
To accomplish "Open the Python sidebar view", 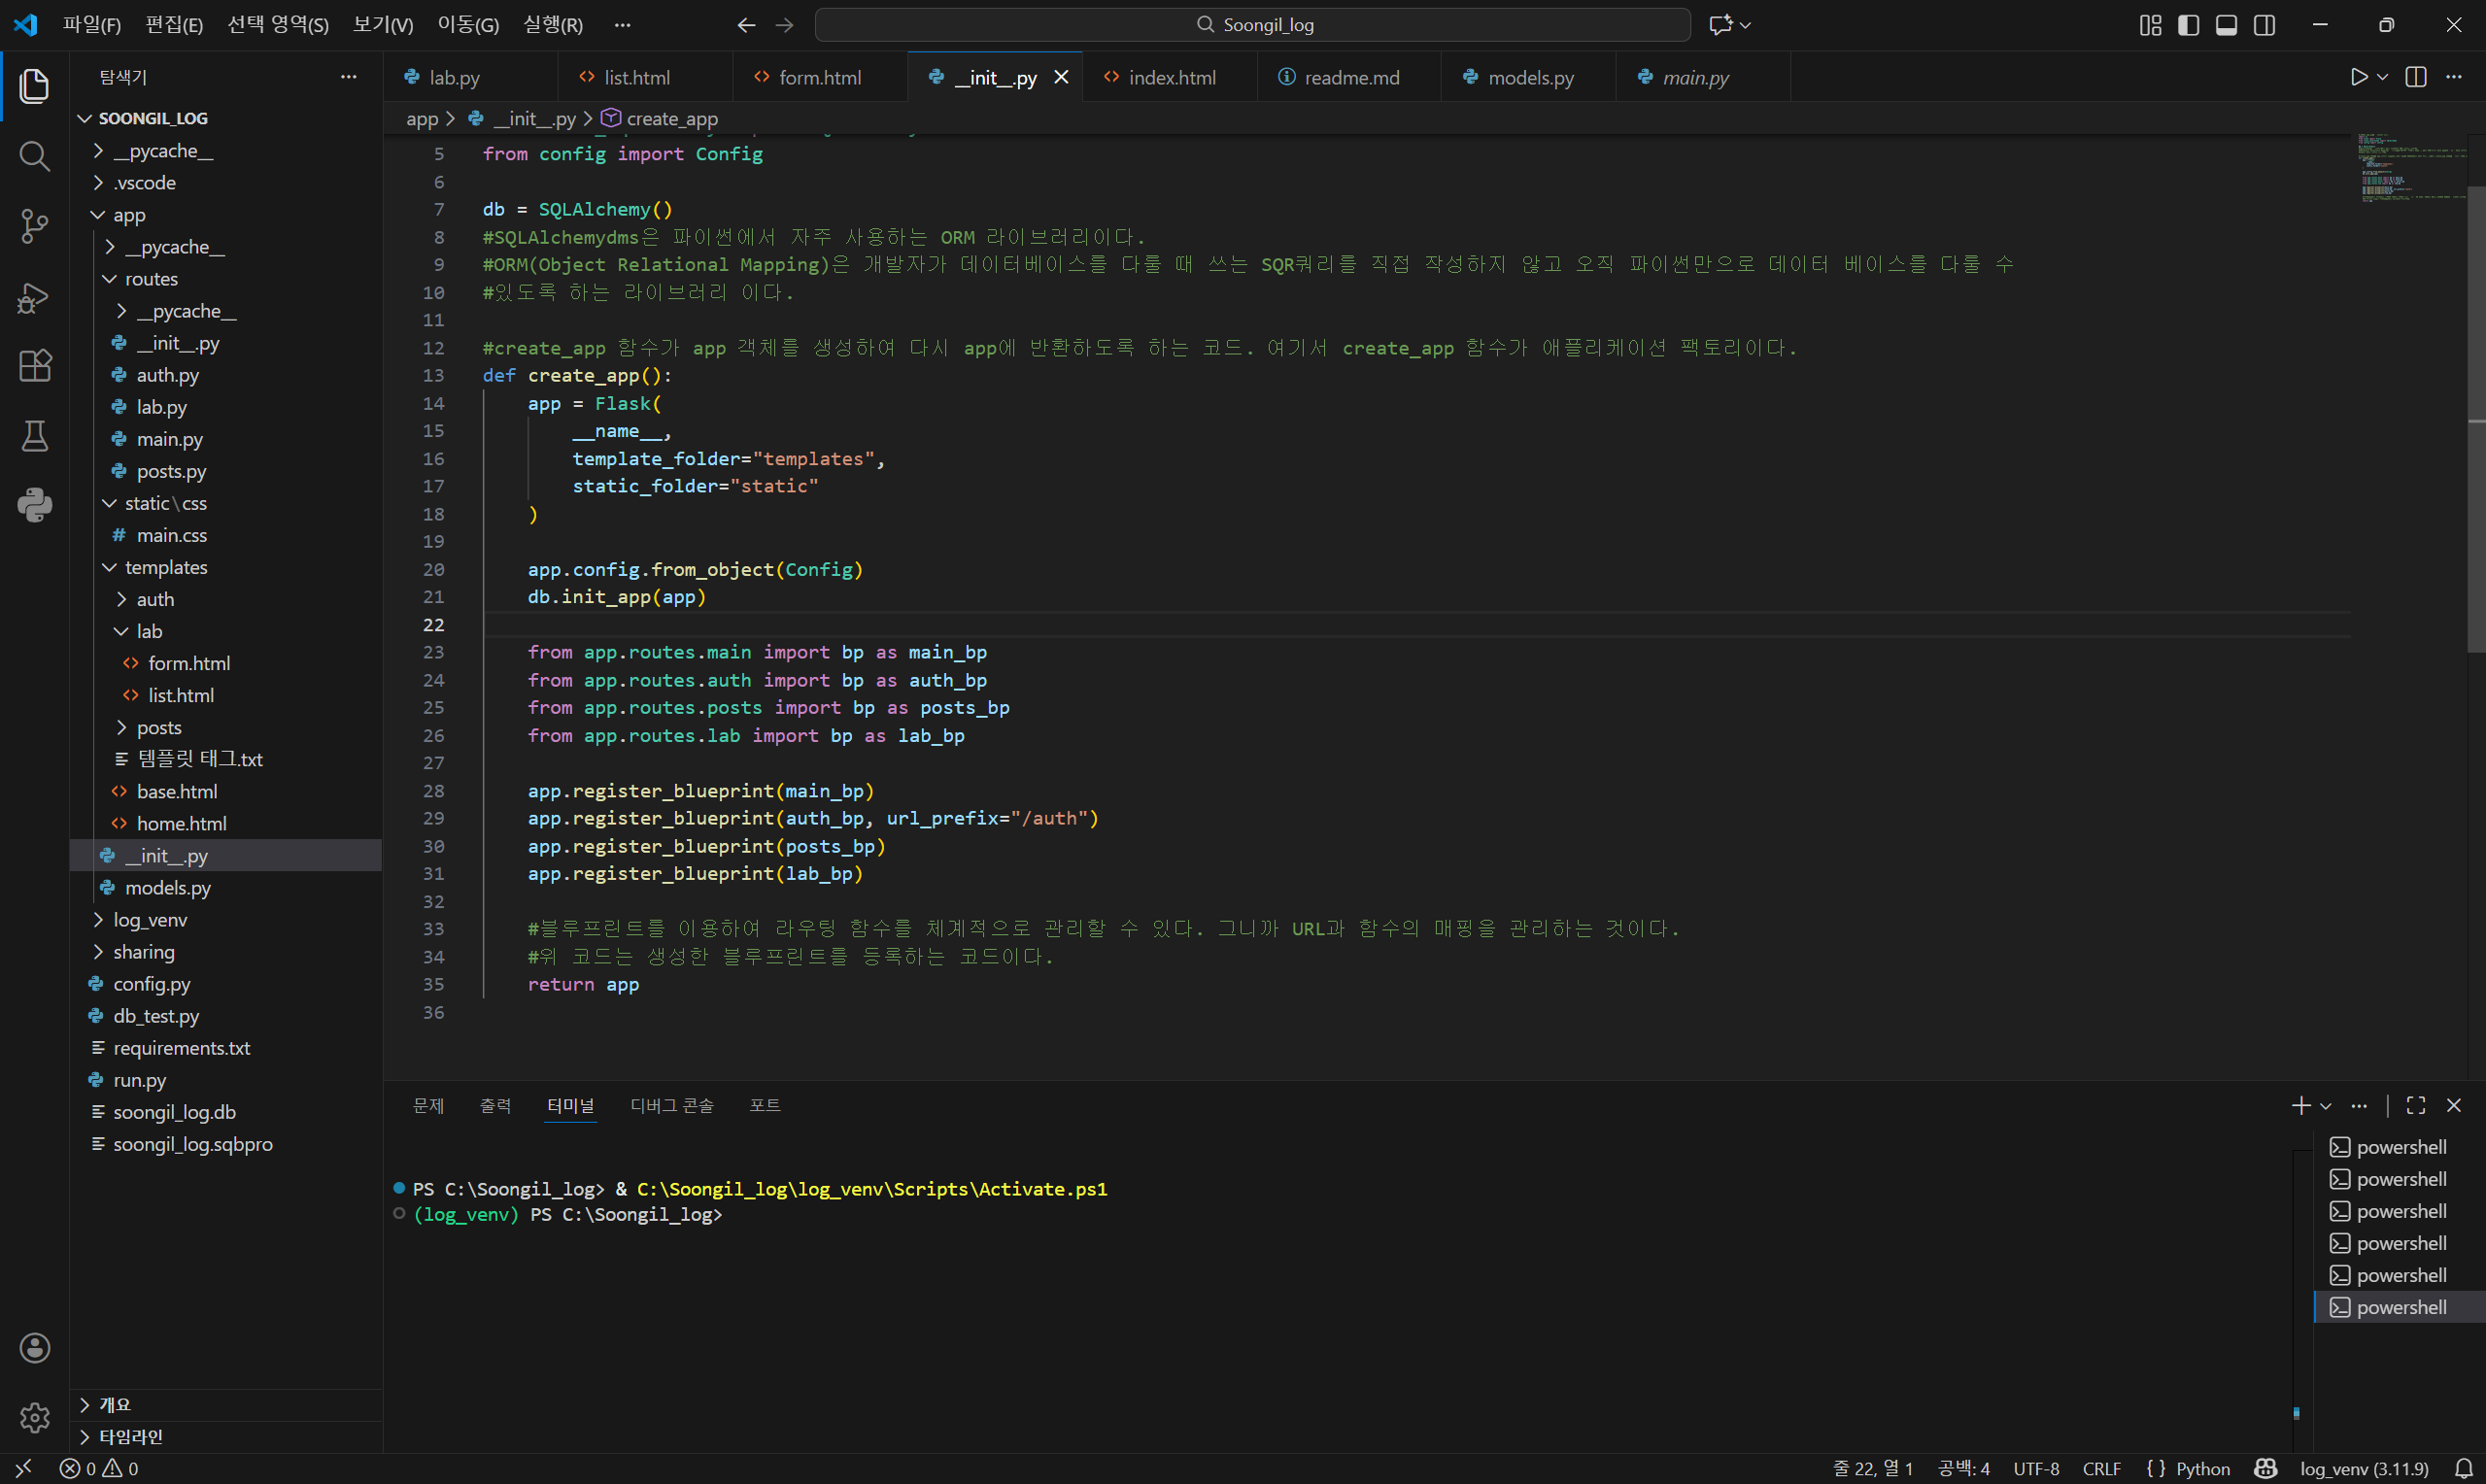I will pos(34,505).
